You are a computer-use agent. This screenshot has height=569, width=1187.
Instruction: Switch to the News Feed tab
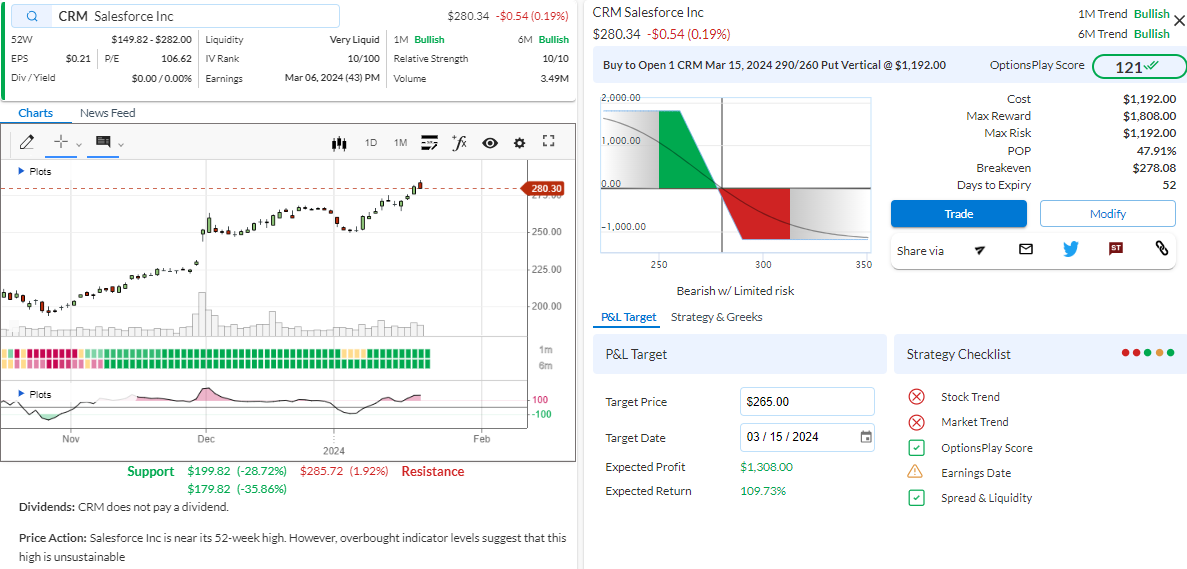107,113
